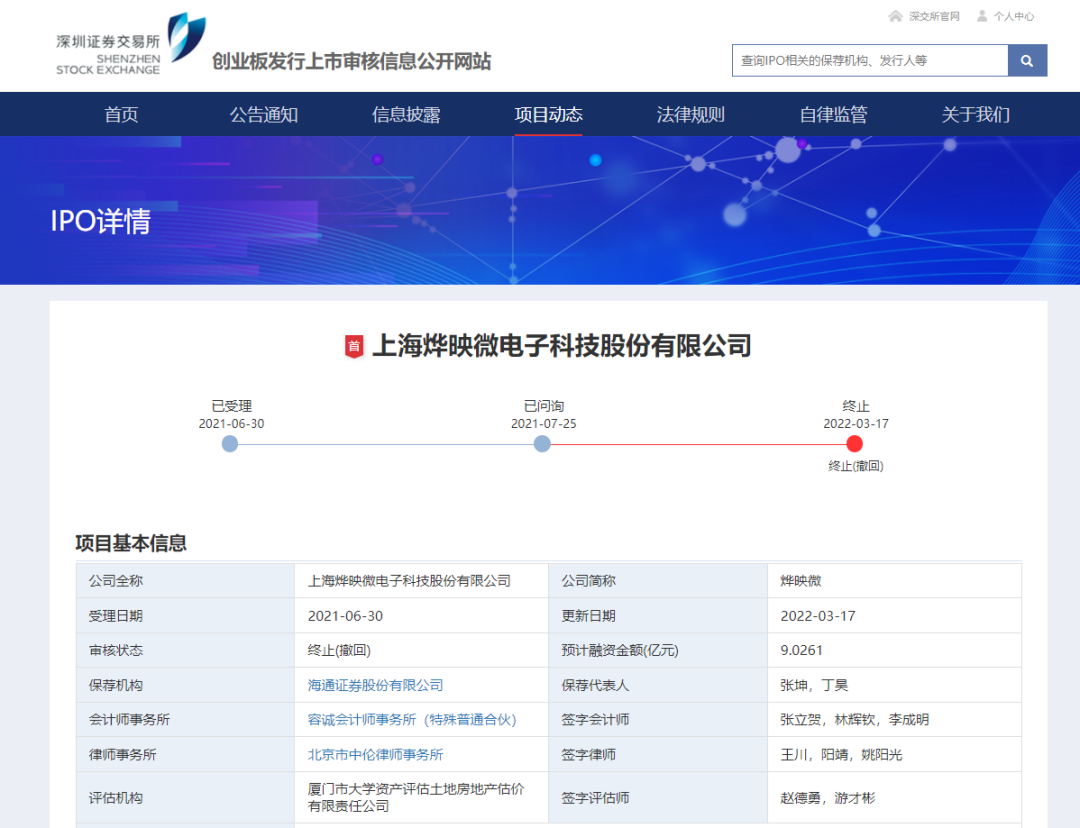Click the home icon before 深交所官网
The height and width of the screenshot is (828, 1080).
coord(893,16)
